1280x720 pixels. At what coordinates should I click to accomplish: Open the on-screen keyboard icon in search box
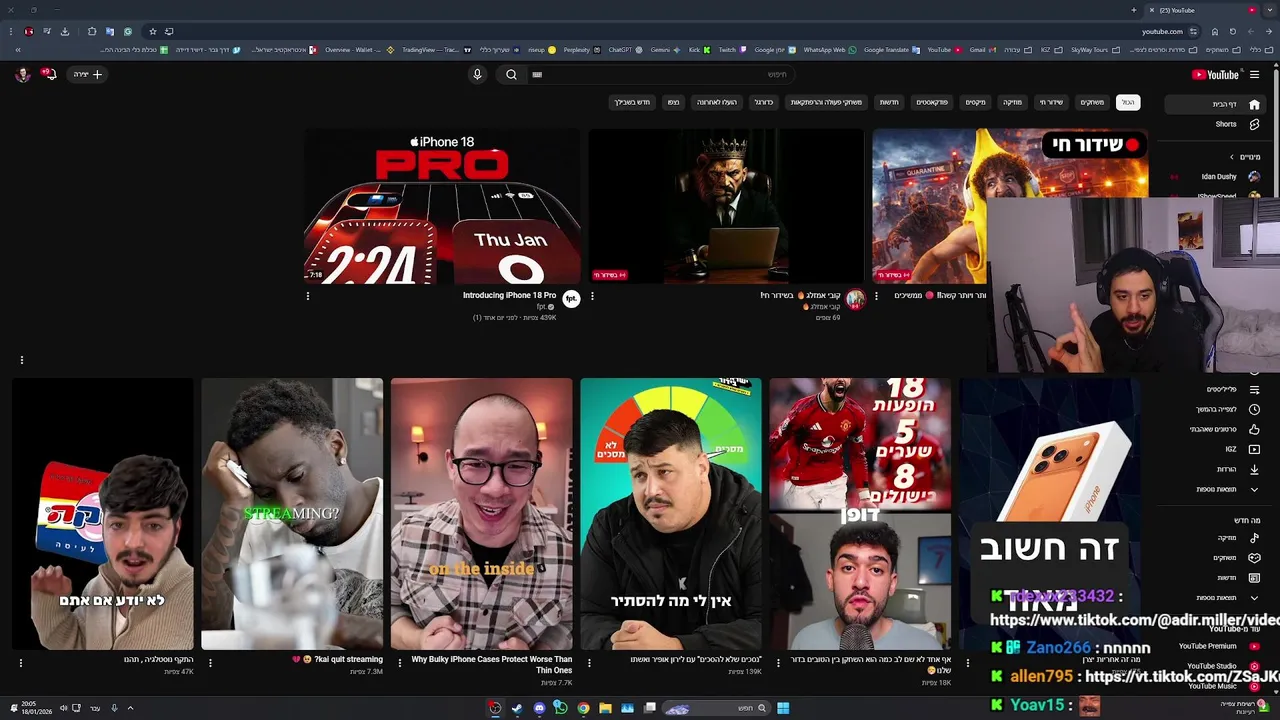(x=537, y=74)
